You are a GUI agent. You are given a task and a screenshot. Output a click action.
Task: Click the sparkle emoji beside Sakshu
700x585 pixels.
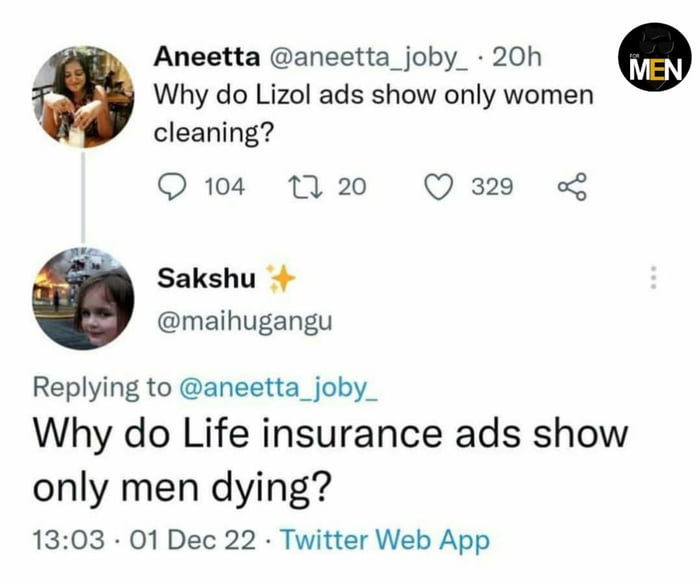point(282,280)
